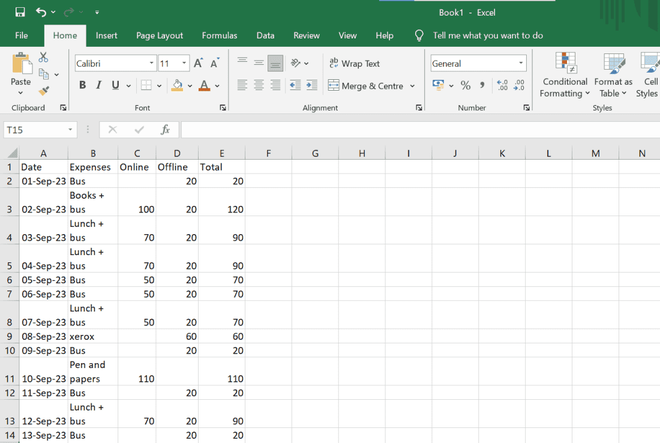Image resolution: width=660 pixels, height=443 pixels.
Task: Open Alignment settings dialog launcher
Action: (419, 108)
